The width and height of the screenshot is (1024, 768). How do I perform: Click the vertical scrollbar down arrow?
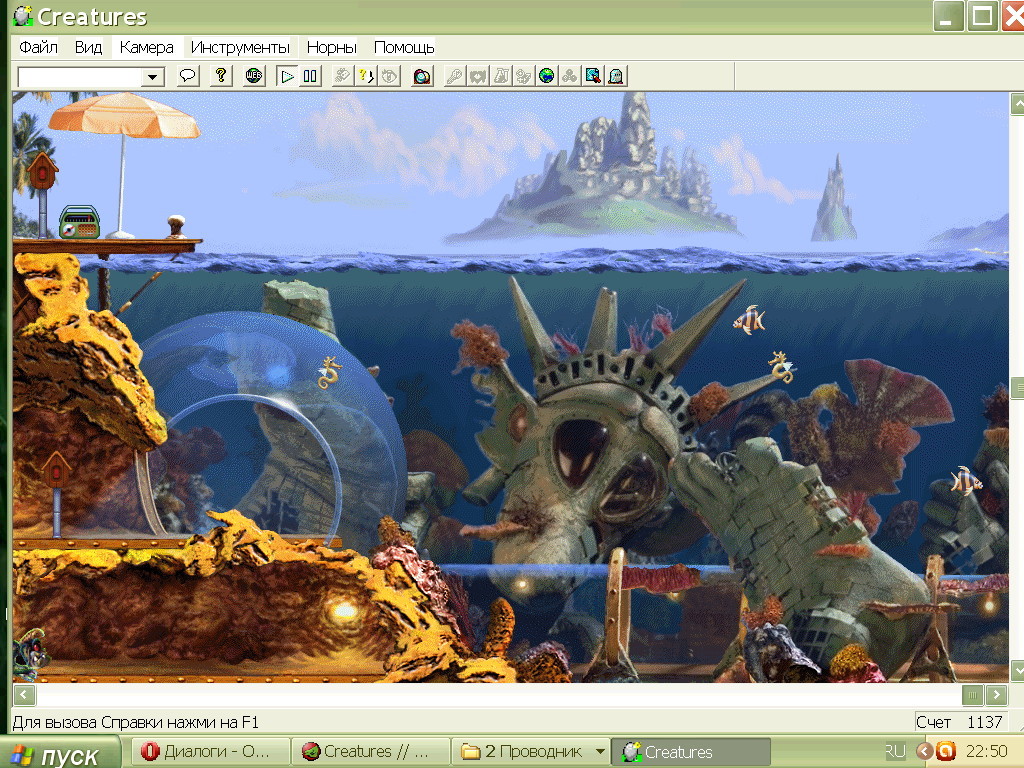pos(1017,670)
